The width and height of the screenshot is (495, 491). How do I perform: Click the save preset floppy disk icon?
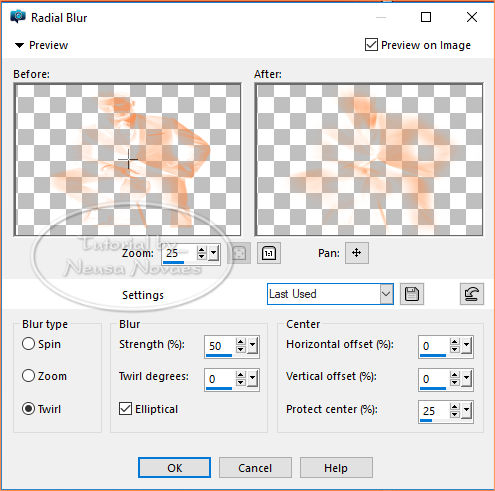tap(412, 294)
